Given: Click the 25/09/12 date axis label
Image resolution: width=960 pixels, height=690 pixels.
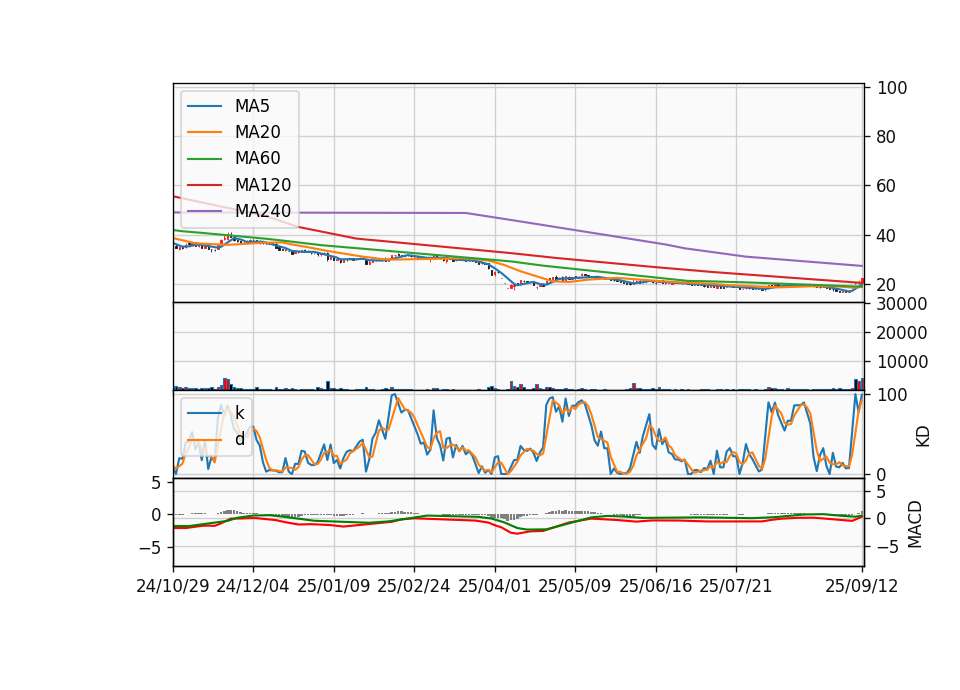Looking at the screenshot, I should point(862,586).
